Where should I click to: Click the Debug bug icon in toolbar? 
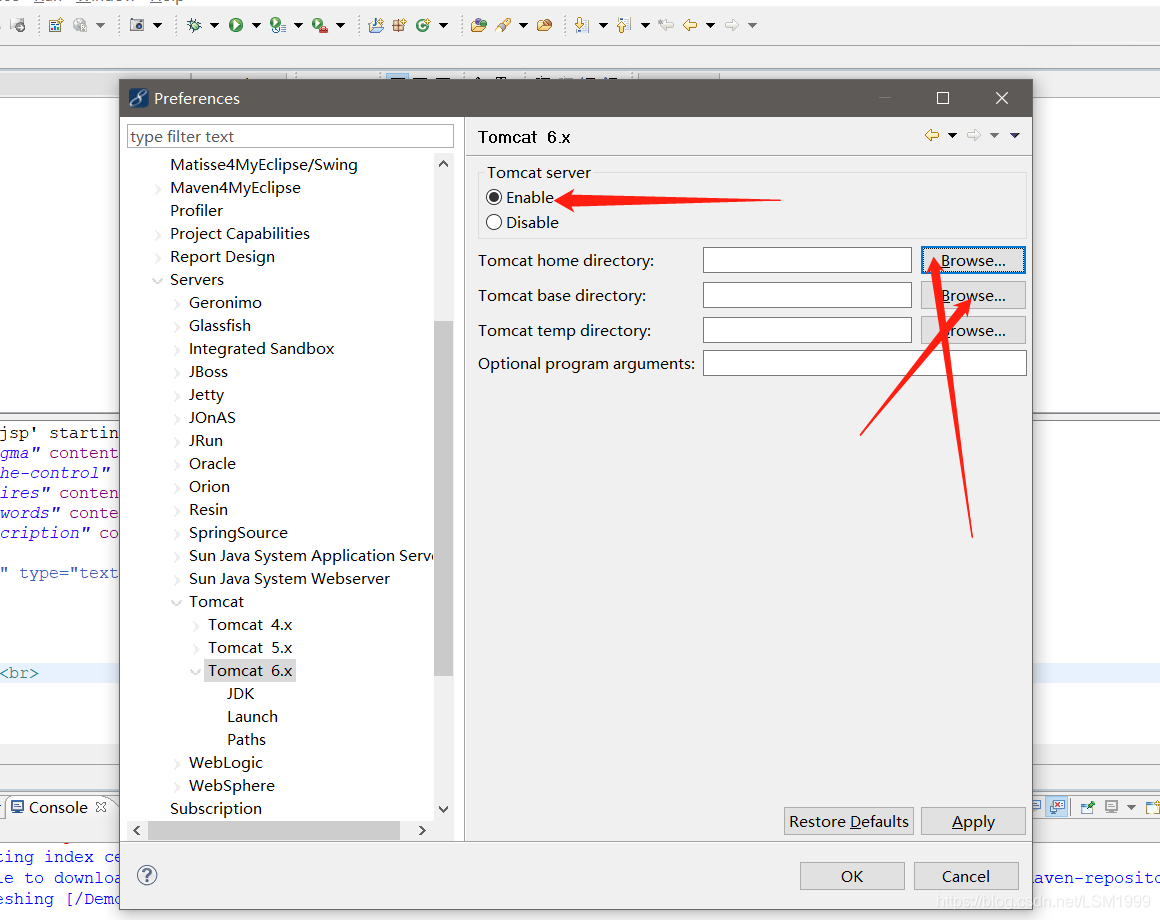coord(194,25)
